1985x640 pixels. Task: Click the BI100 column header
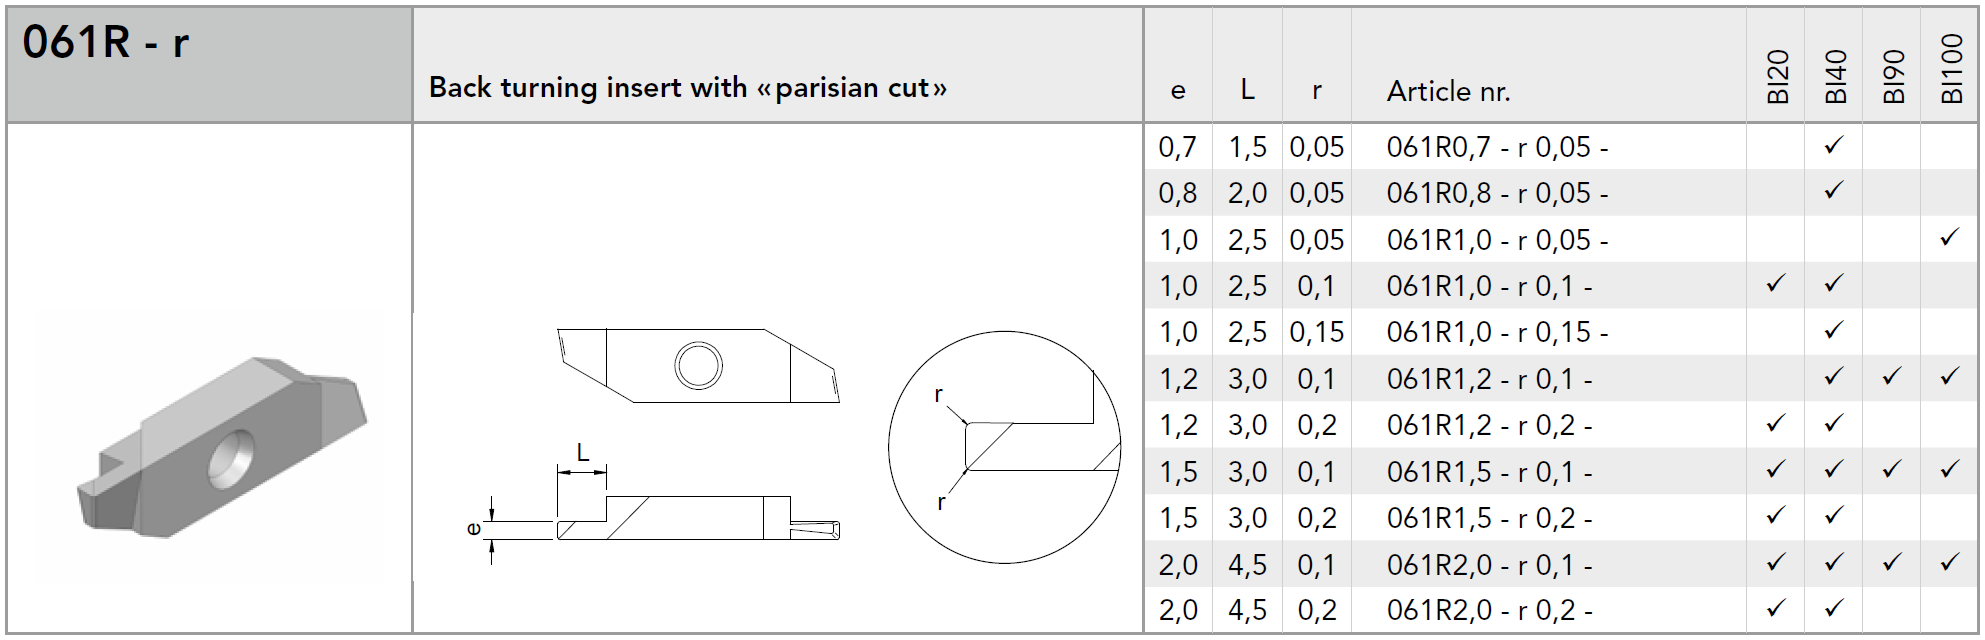(1951, 68)
